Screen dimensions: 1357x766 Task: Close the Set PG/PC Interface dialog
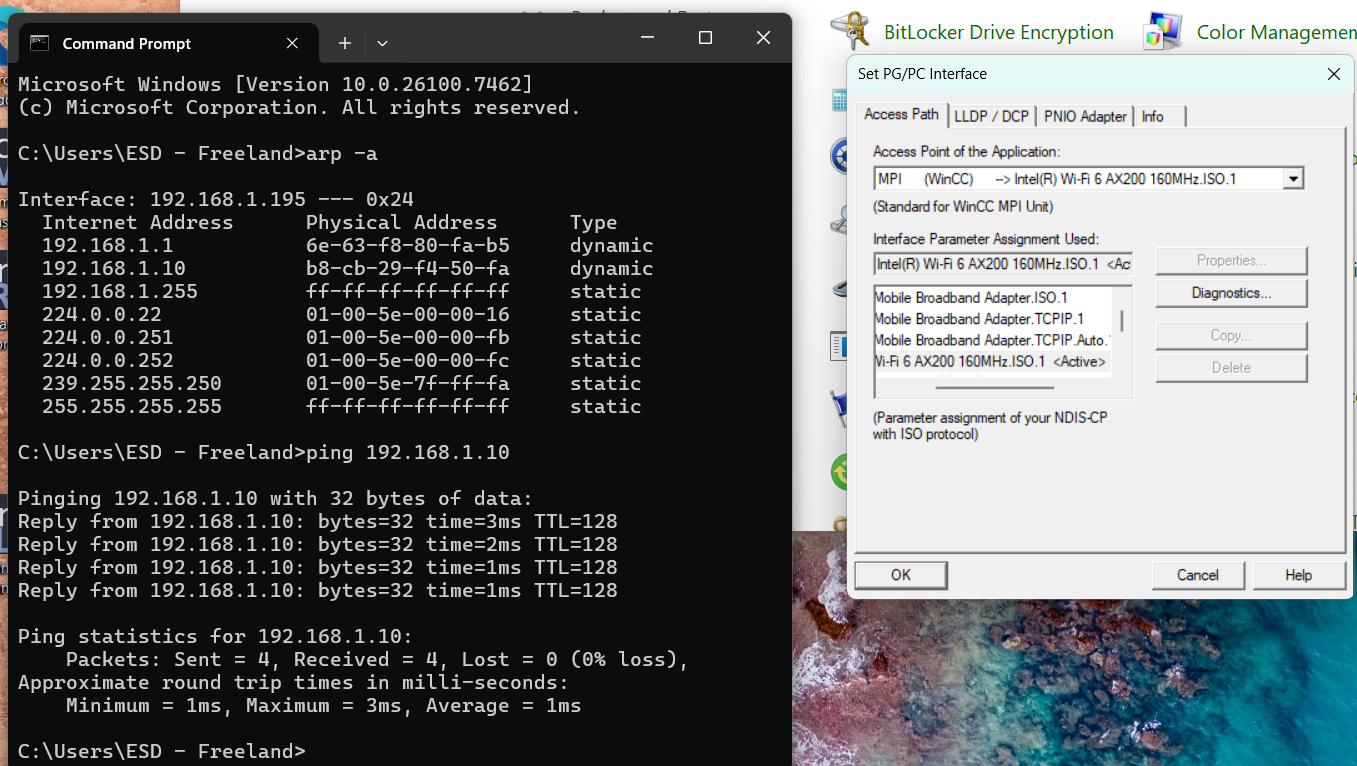coord(1333,74)
